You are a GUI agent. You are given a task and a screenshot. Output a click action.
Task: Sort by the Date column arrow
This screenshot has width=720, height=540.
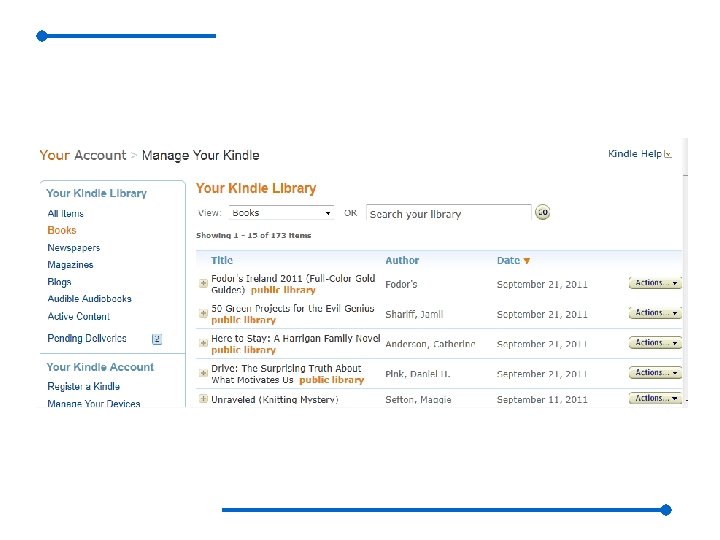(527, 261)
